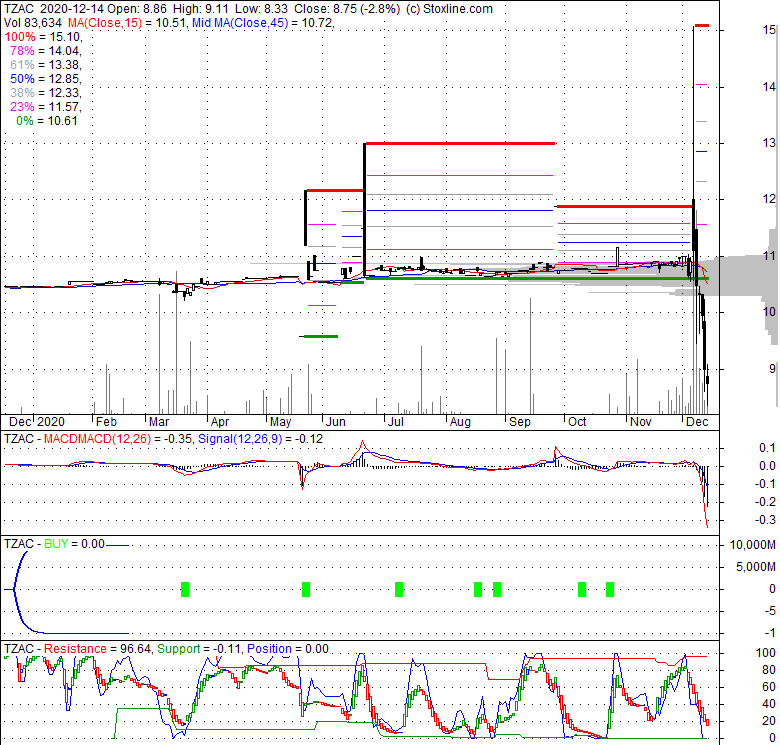780x745 pixels.
Task: Click the 2020 year label on time axis
Action: click(x=51, y=422)
